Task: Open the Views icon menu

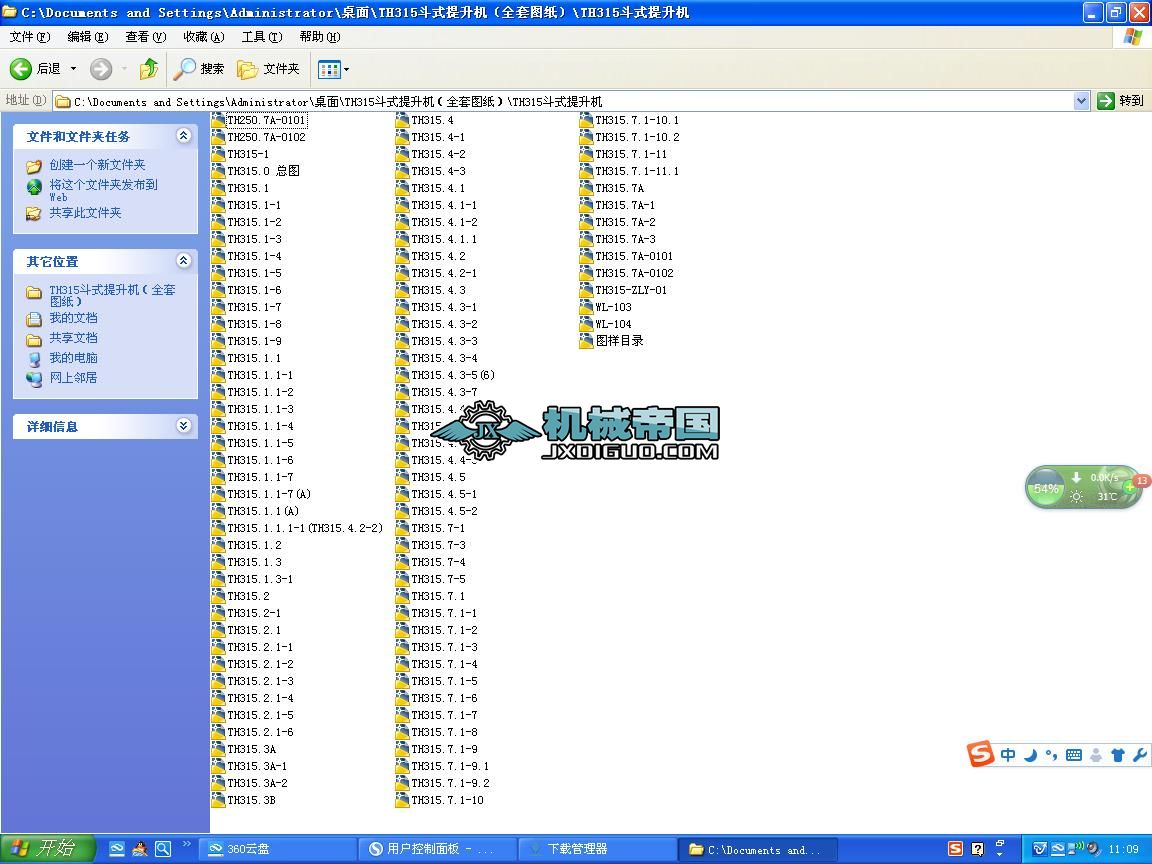Action: [x=328, y=70]
